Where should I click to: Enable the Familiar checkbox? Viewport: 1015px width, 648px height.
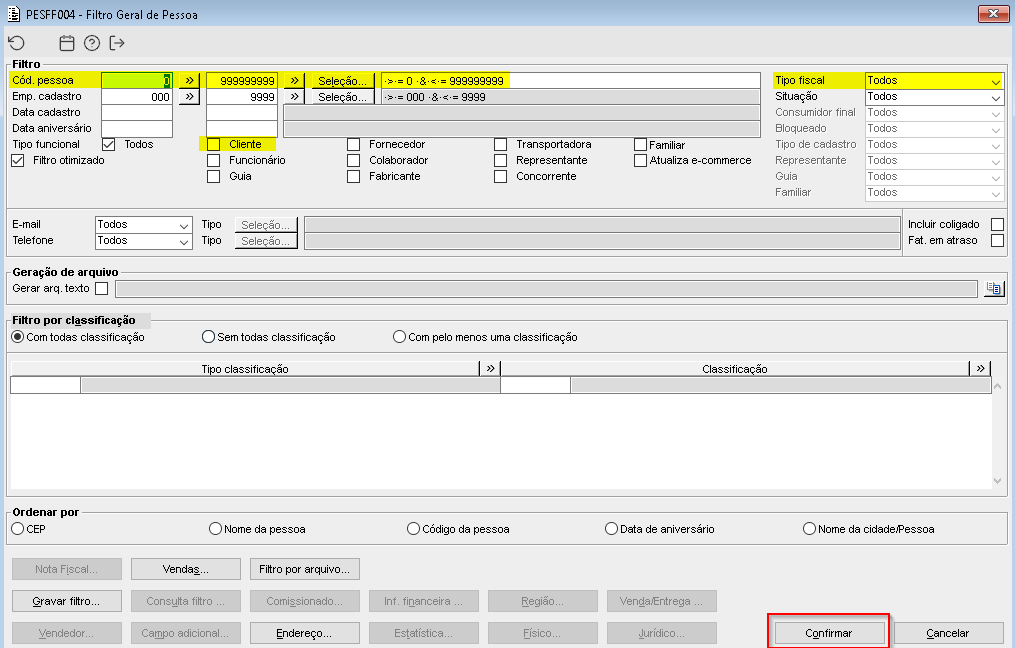[640, 144]
